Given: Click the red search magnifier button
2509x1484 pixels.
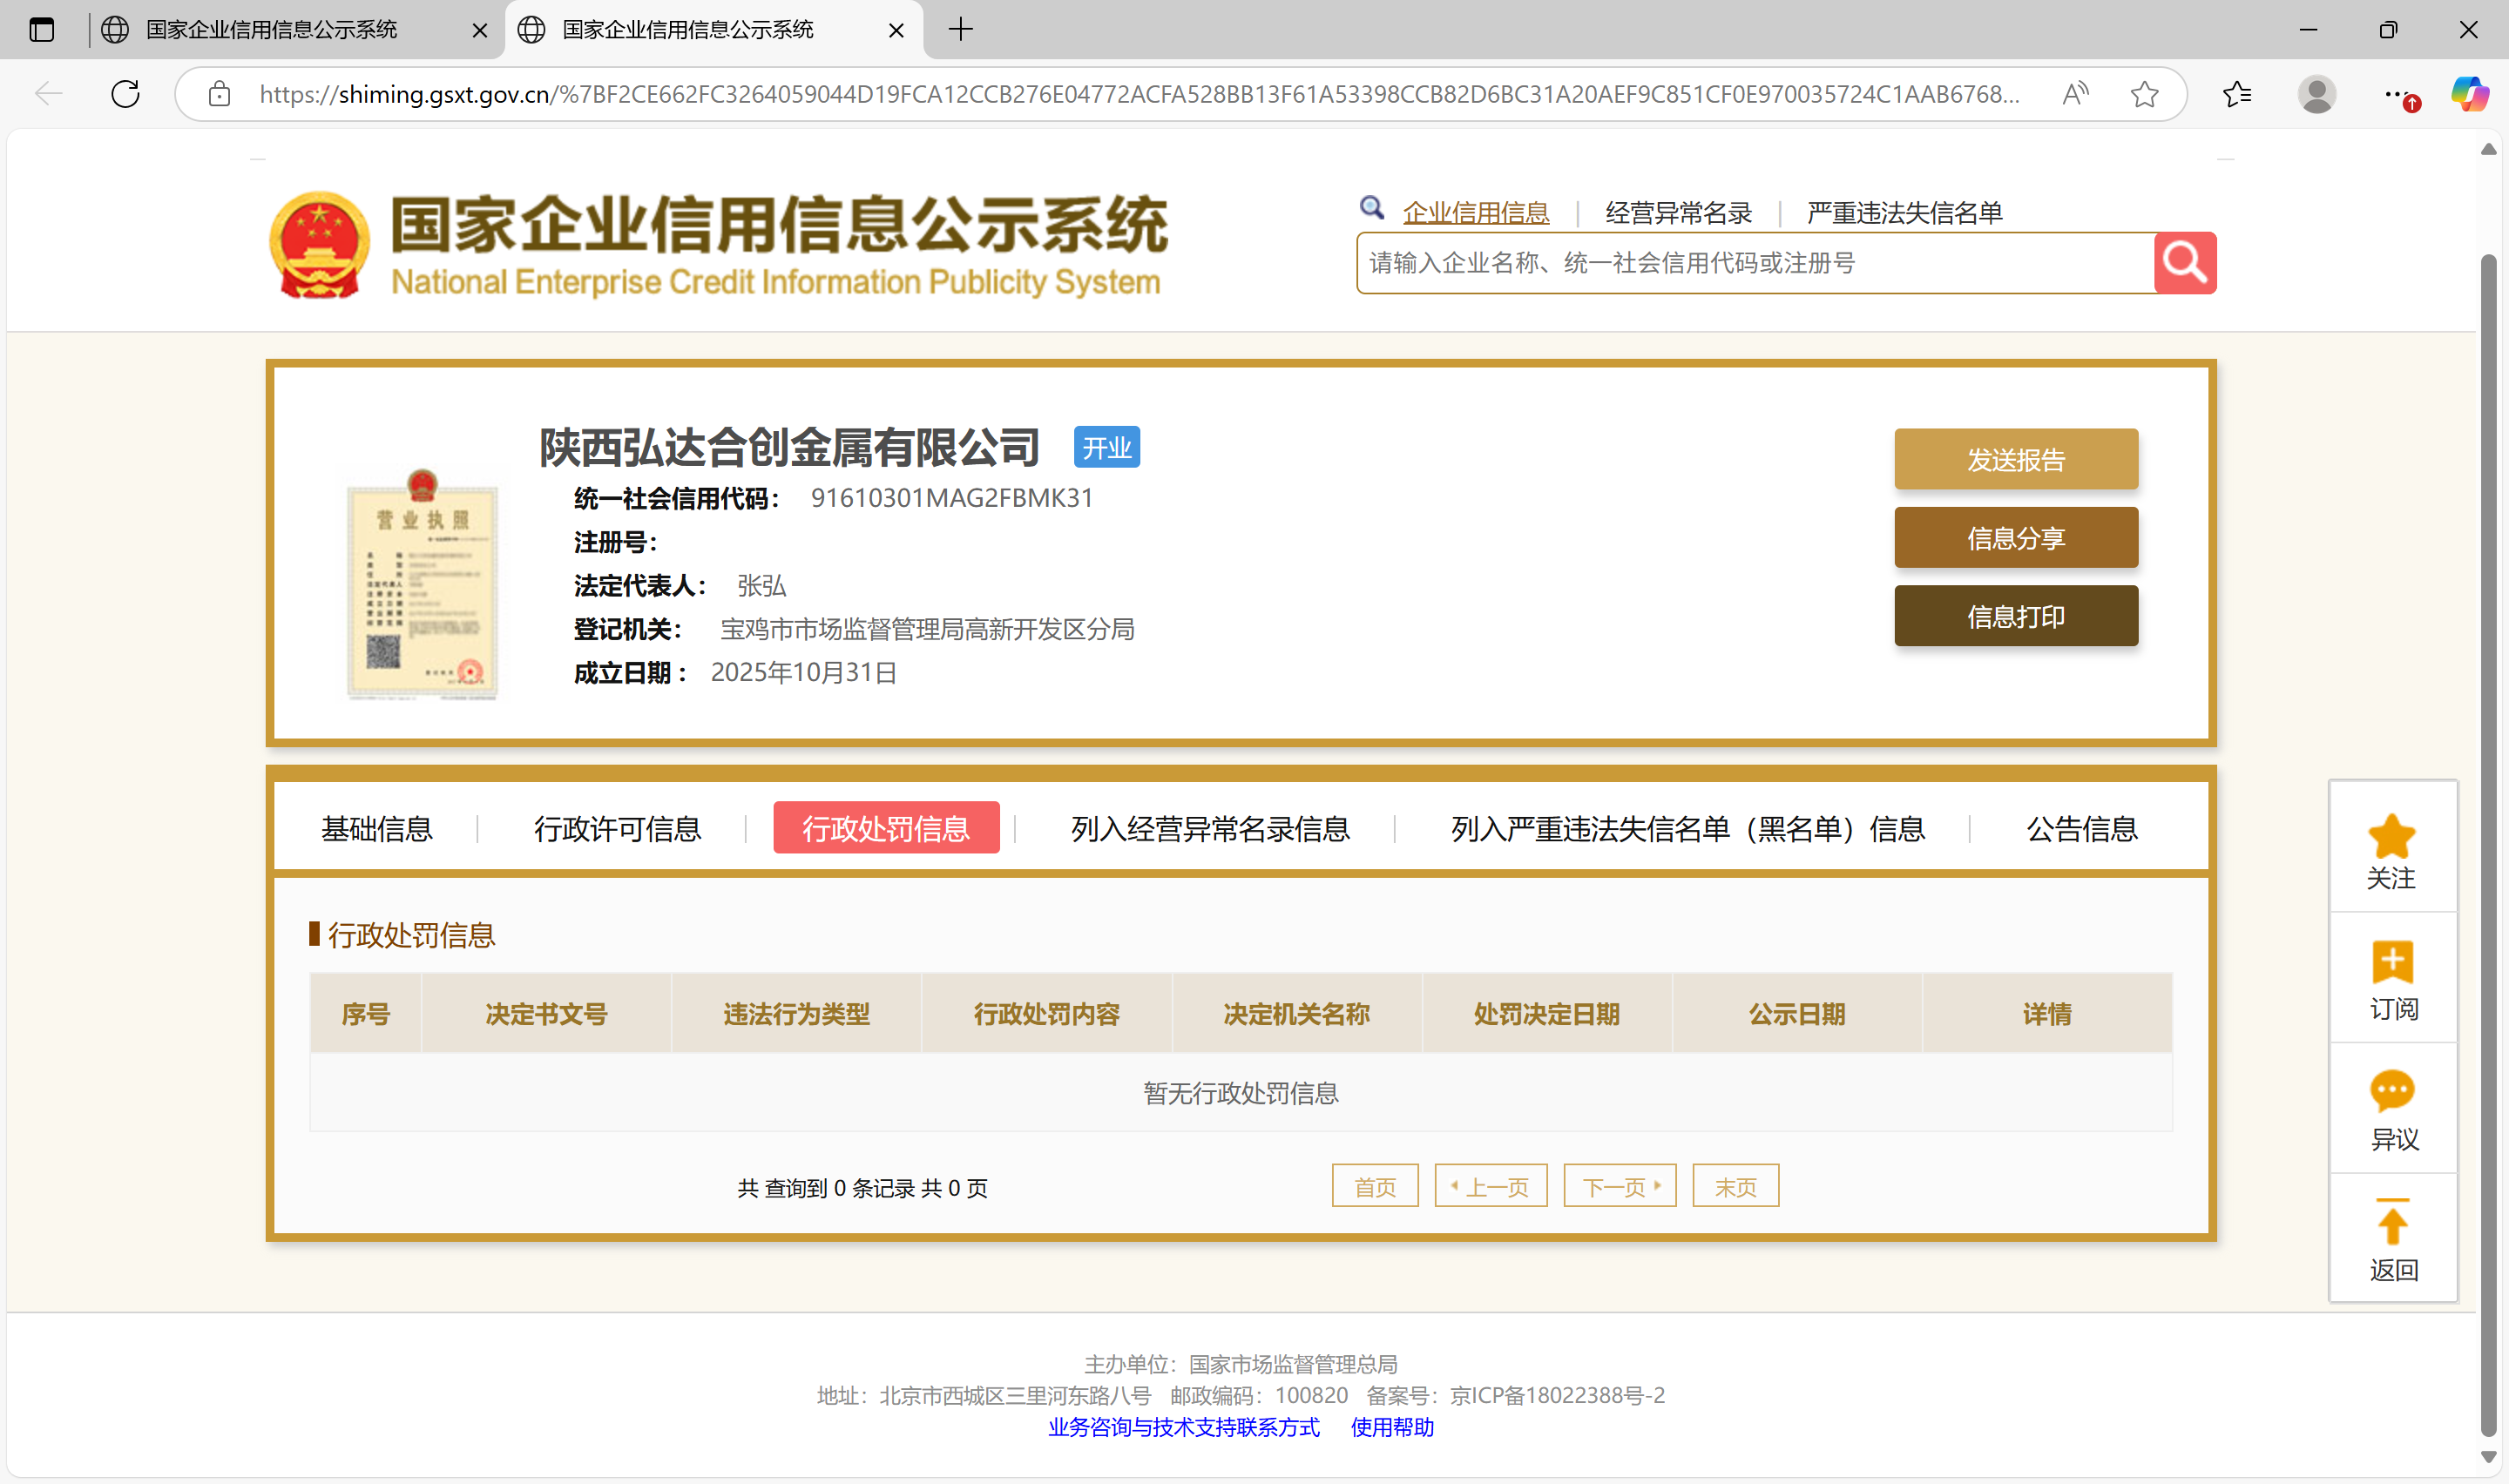Looking at the screenshot, I should [2184, 263].
